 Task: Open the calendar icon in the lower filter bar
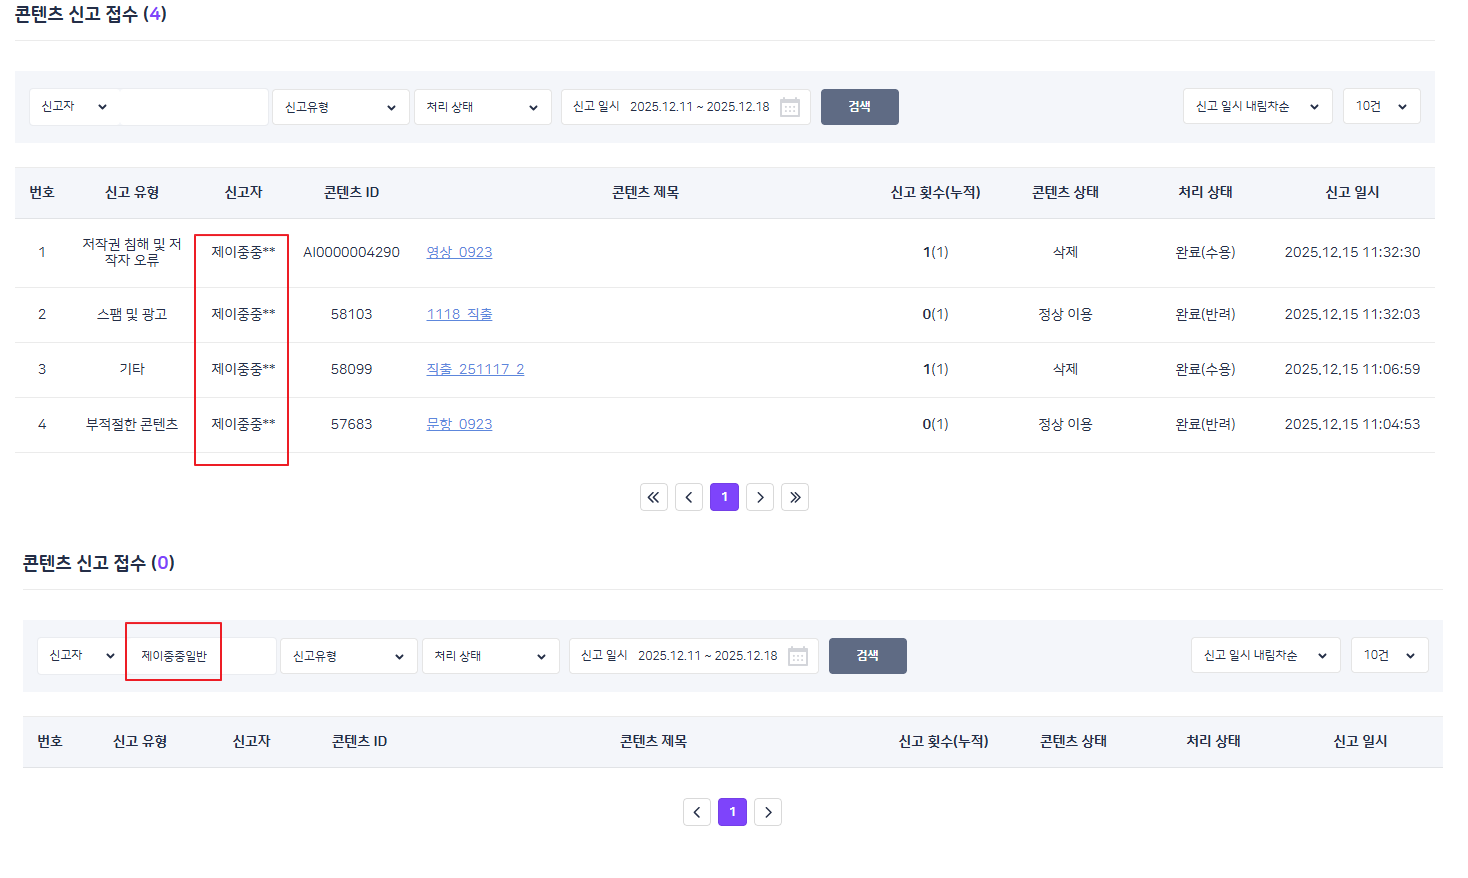pos(797,656)
